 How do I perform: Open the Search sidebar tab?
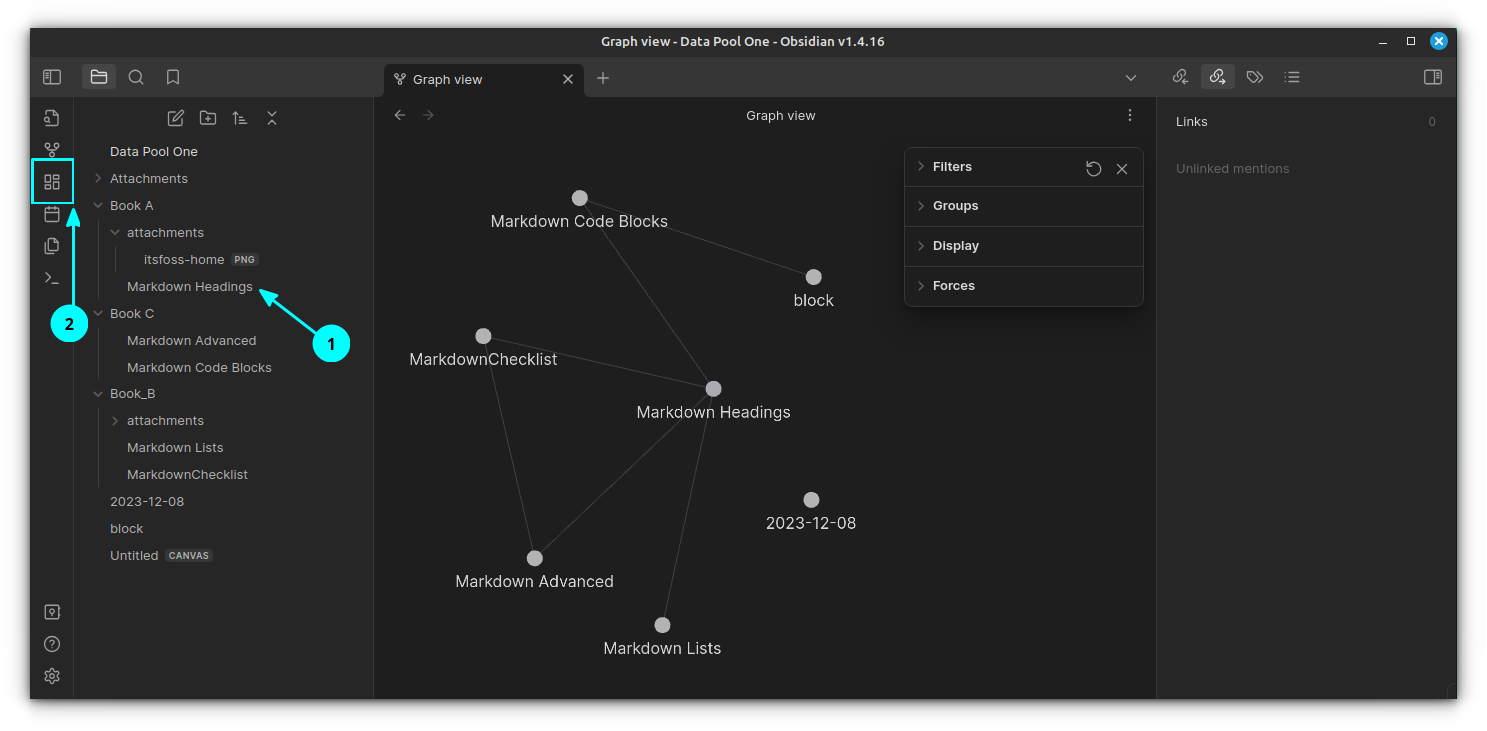click(x=137, y=77)
